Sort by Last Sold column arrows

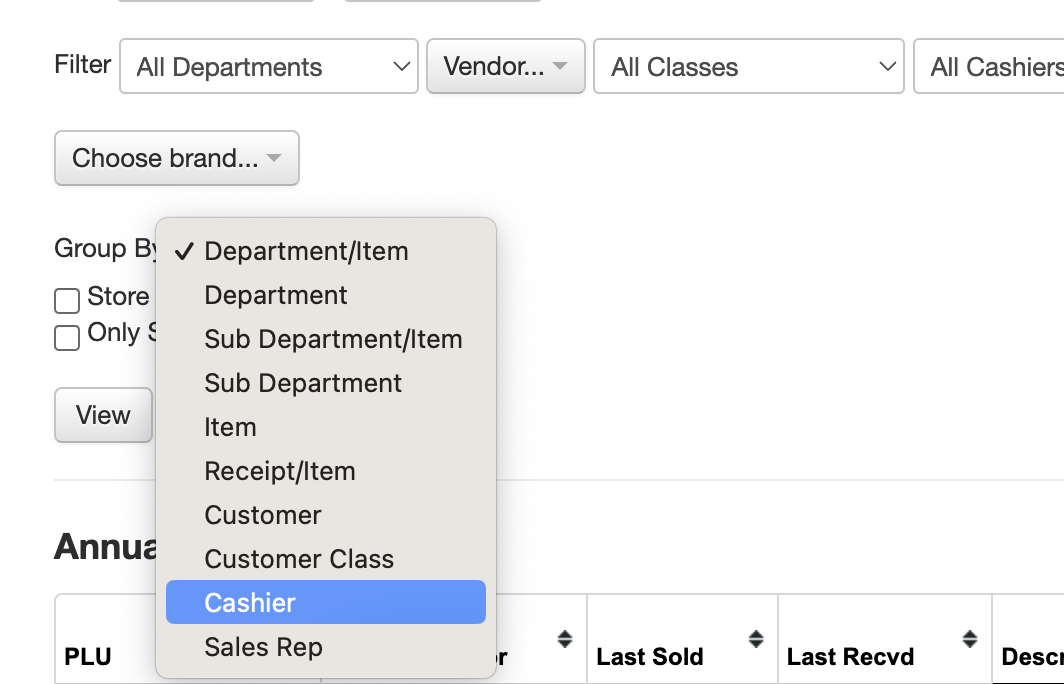pyautogui.click(x=756, y=639)
